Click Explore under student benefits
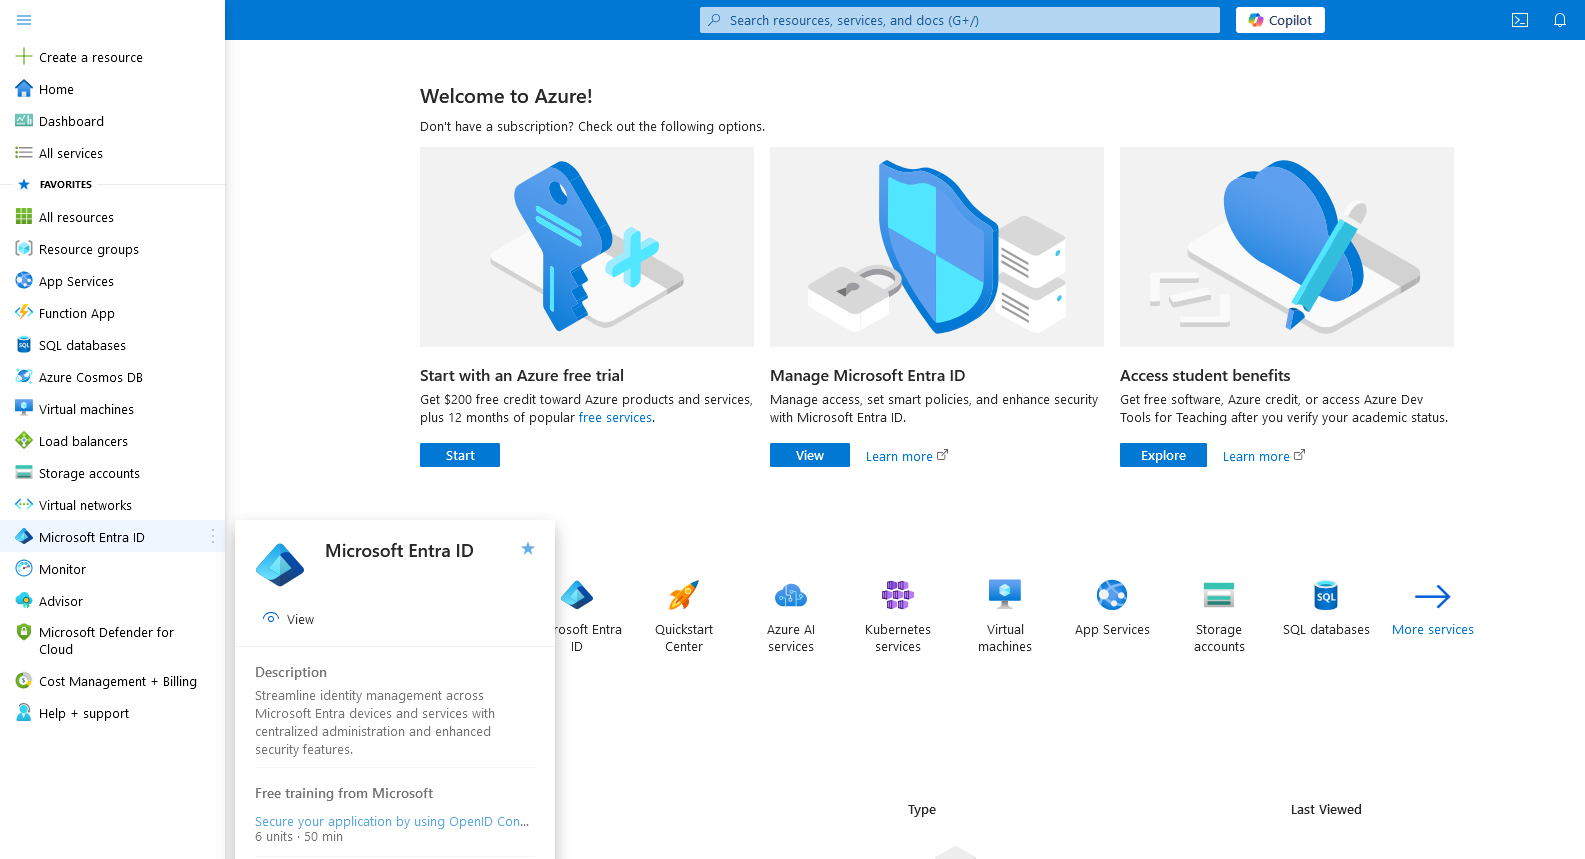The height and width of the screenshot is (859, 1585). click(x=1162, y=455)
